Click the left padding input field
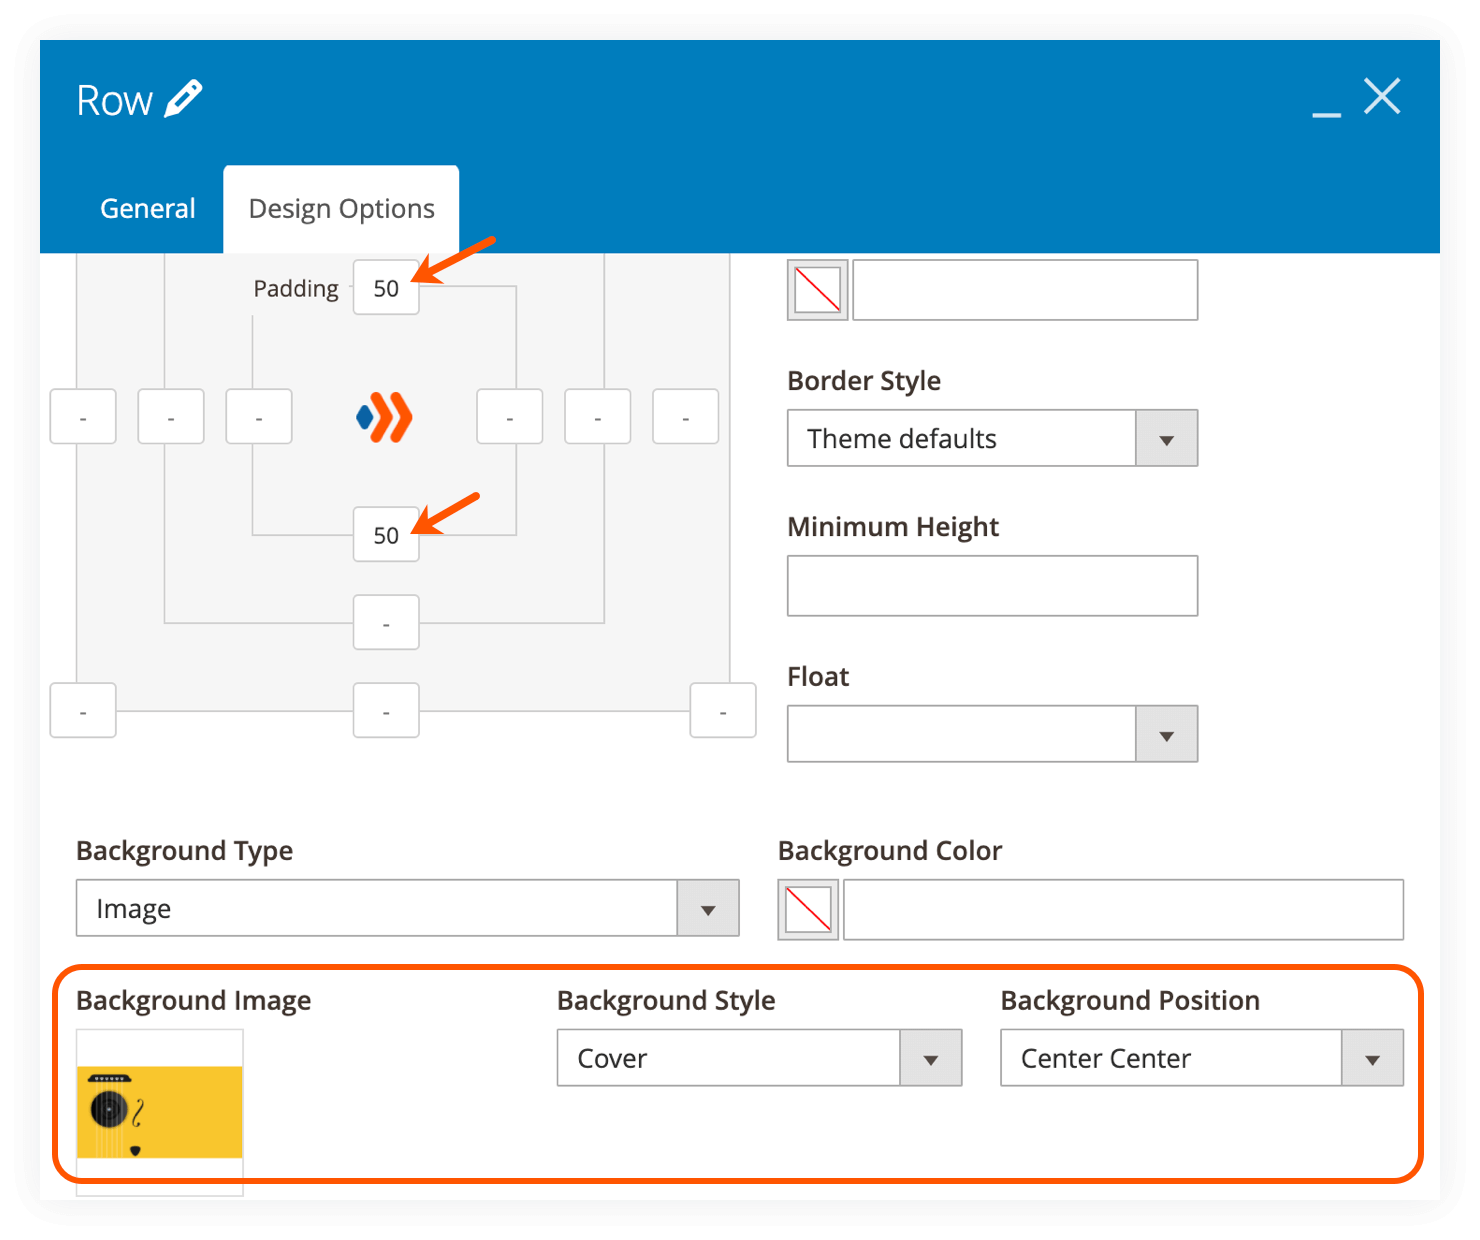 pyautogui.click(x=259, y=417)
